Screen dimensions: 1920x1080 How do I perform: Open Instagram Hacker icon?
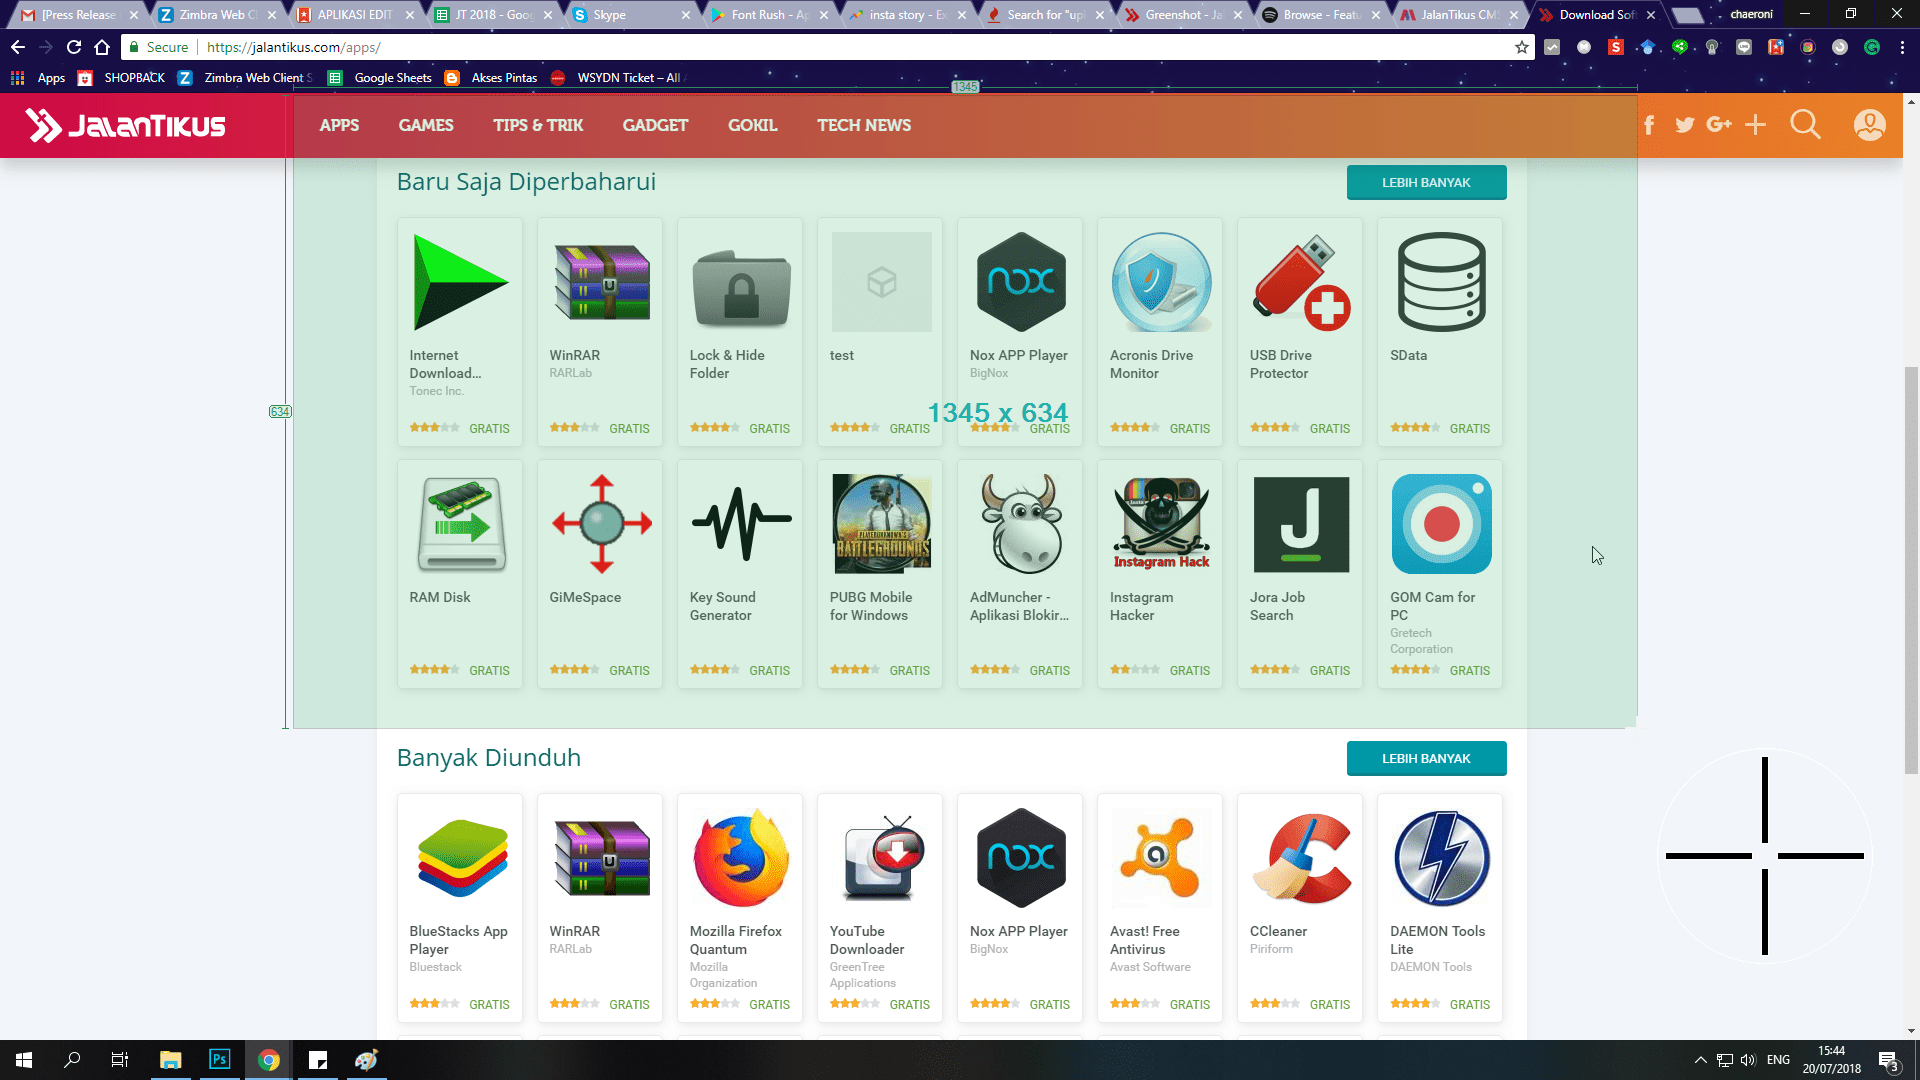coord(1161,524)
